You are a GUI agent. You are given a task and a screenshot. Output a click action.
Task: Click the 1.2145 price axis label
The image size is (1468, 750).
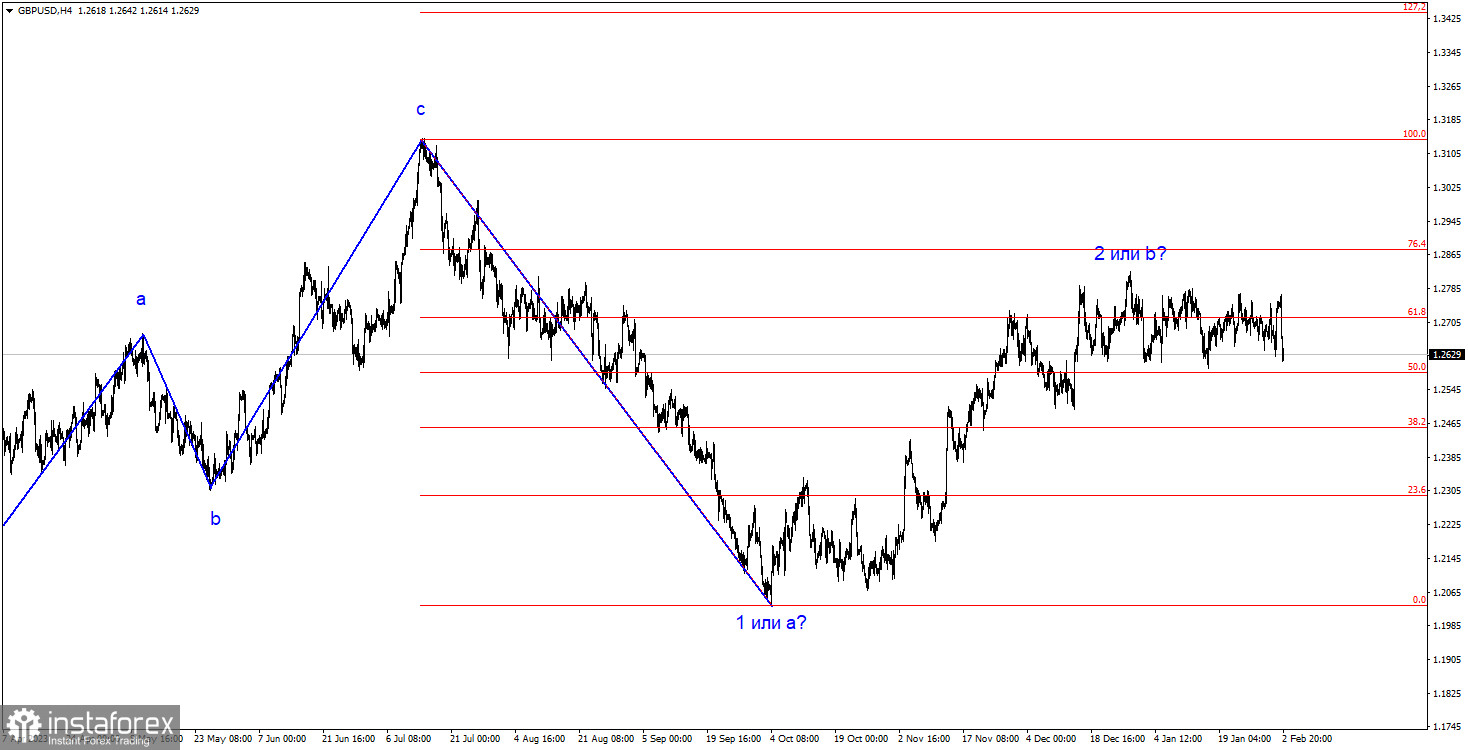pyautogui.click(x=1446, y=559)
